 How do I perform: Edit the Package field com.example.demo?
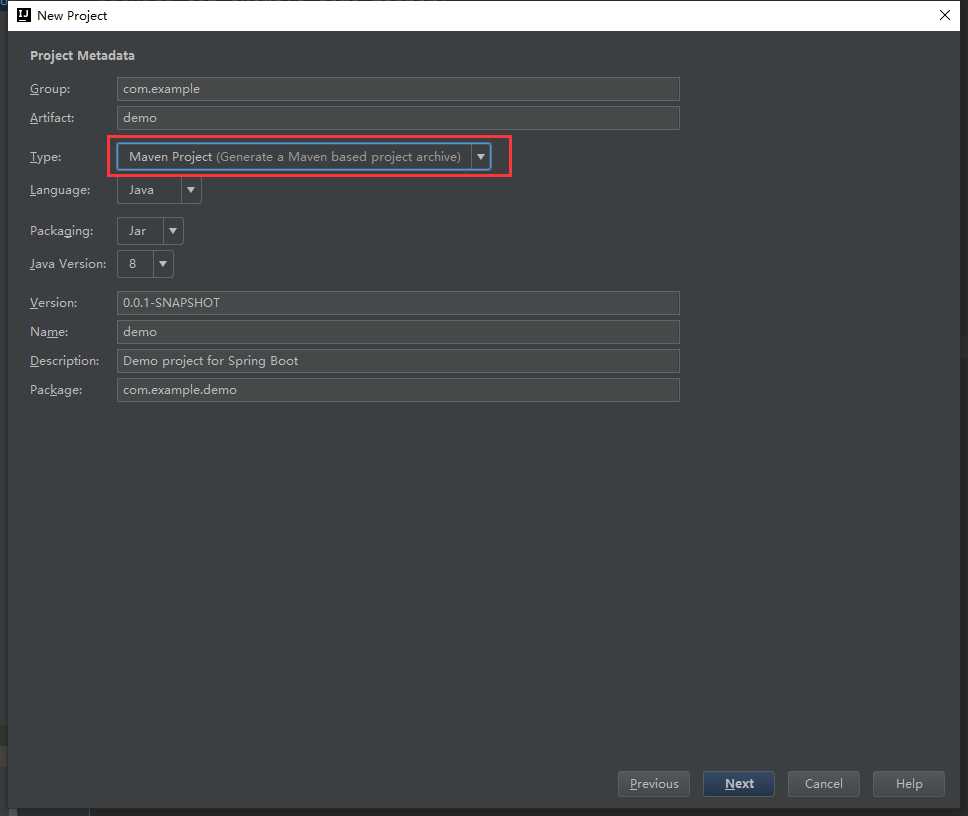(398, 390)
